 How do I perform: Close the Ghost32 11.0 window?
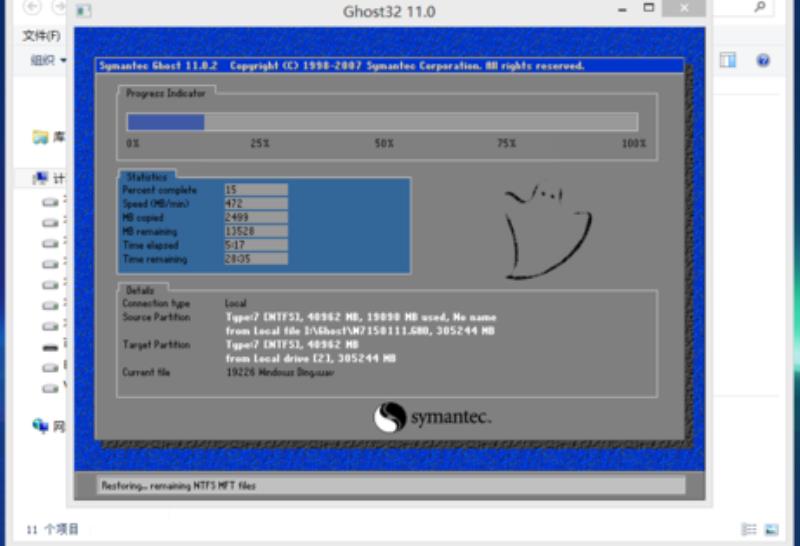pyautogui.click(x=684, y=8)
